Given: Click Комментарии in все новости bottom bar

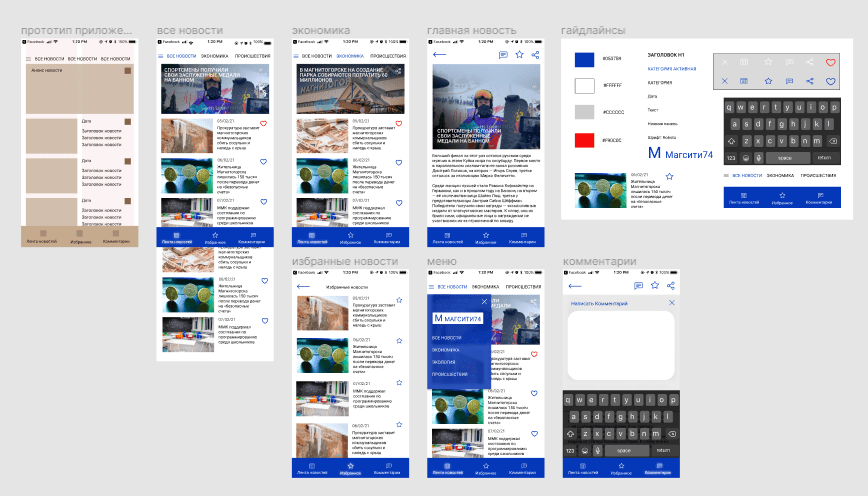Looking at the screenshot, I should [251, 240].
